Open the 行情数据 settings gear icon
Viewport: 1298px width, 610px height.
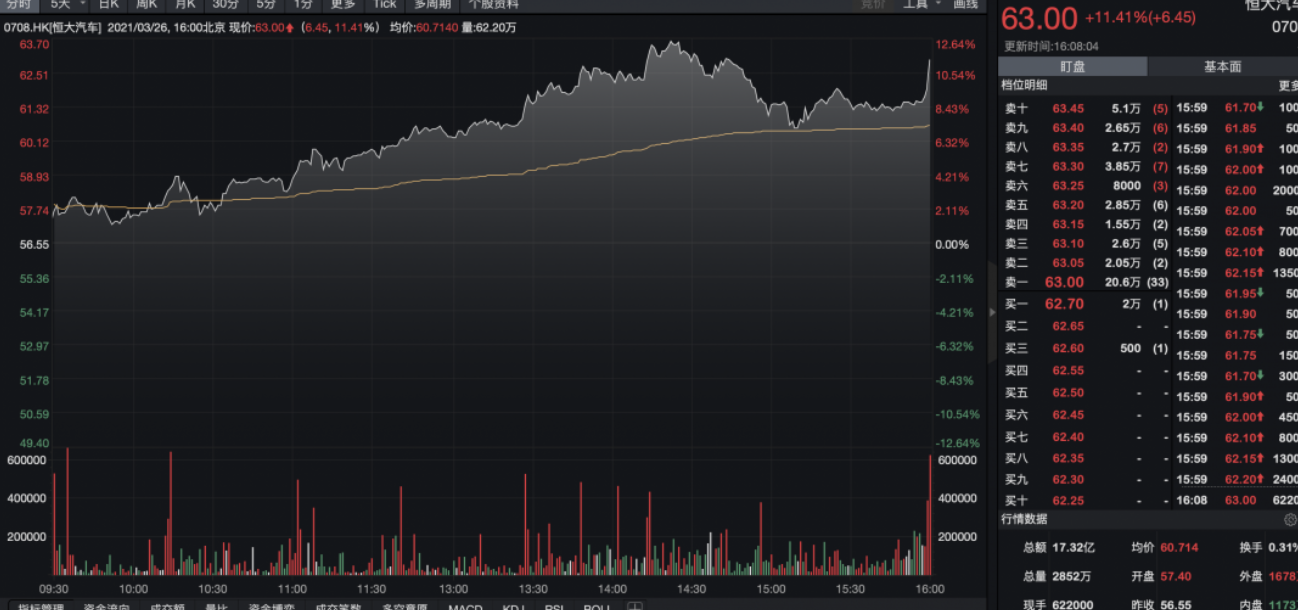(x=1290, y=520)
